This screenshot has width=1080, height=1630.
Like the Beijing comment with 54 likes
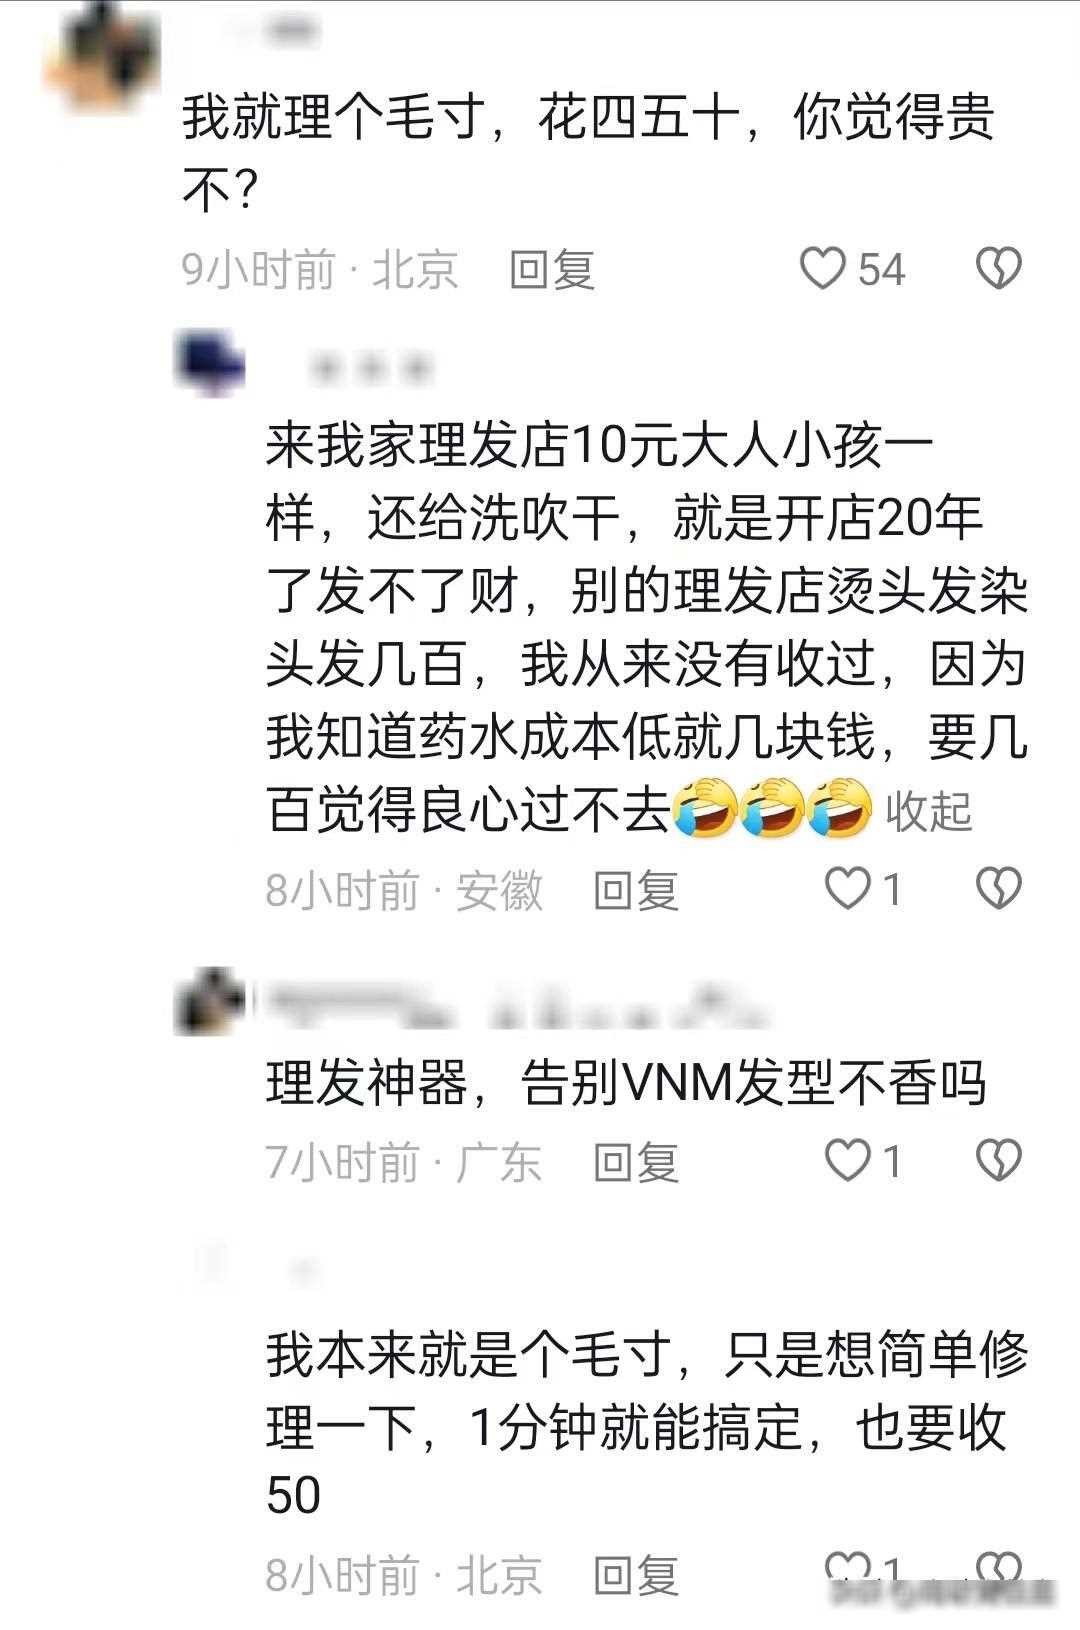pos(824,269)
